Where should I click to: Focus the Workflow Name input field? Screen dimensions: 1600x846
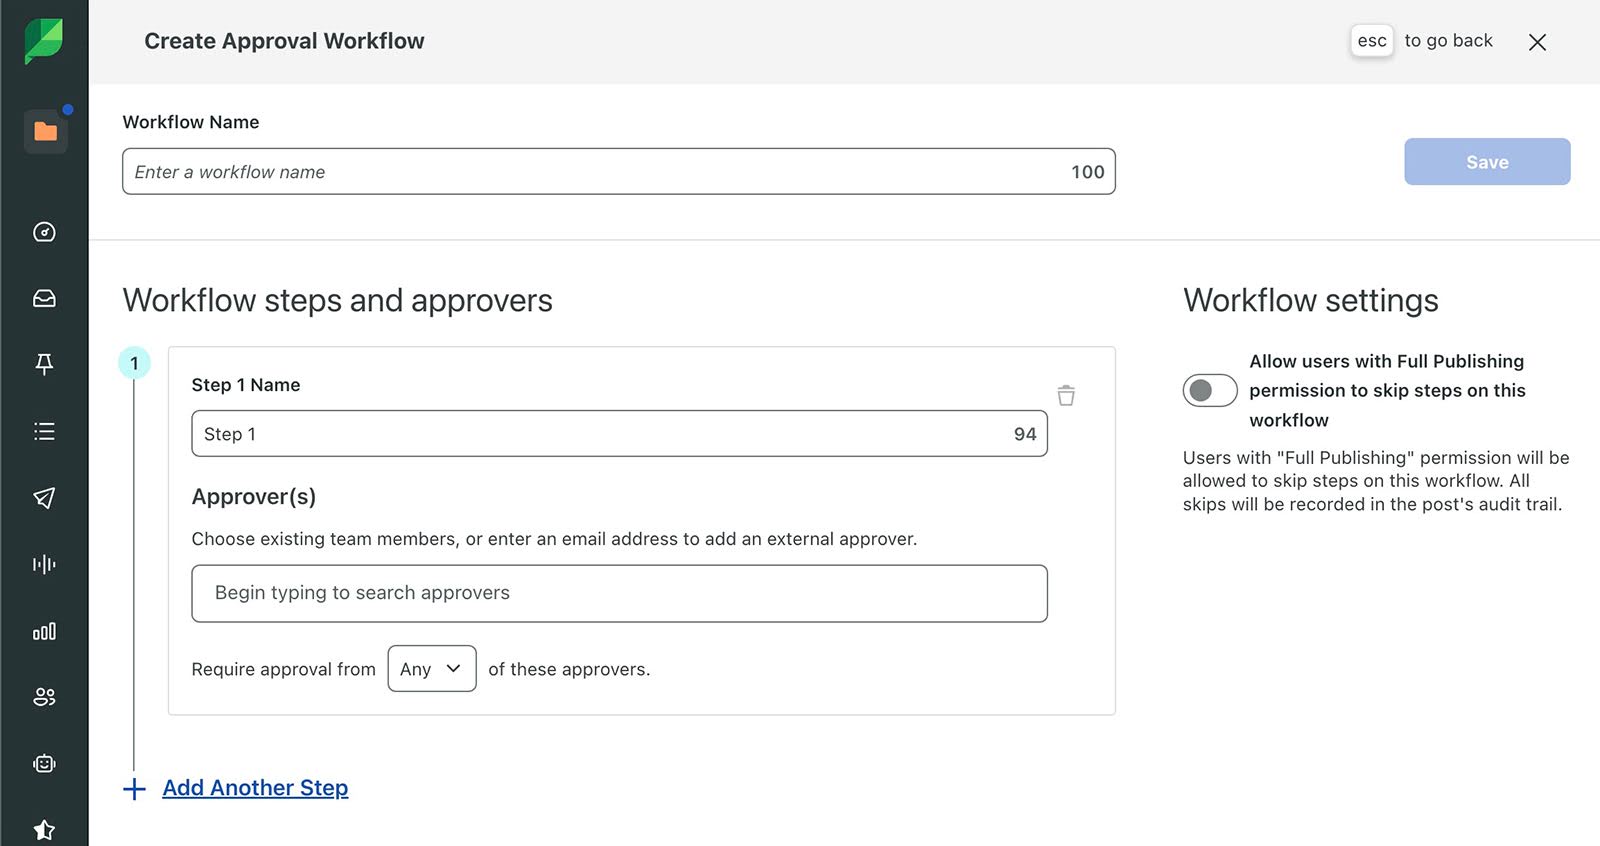(x=618, y=172)
